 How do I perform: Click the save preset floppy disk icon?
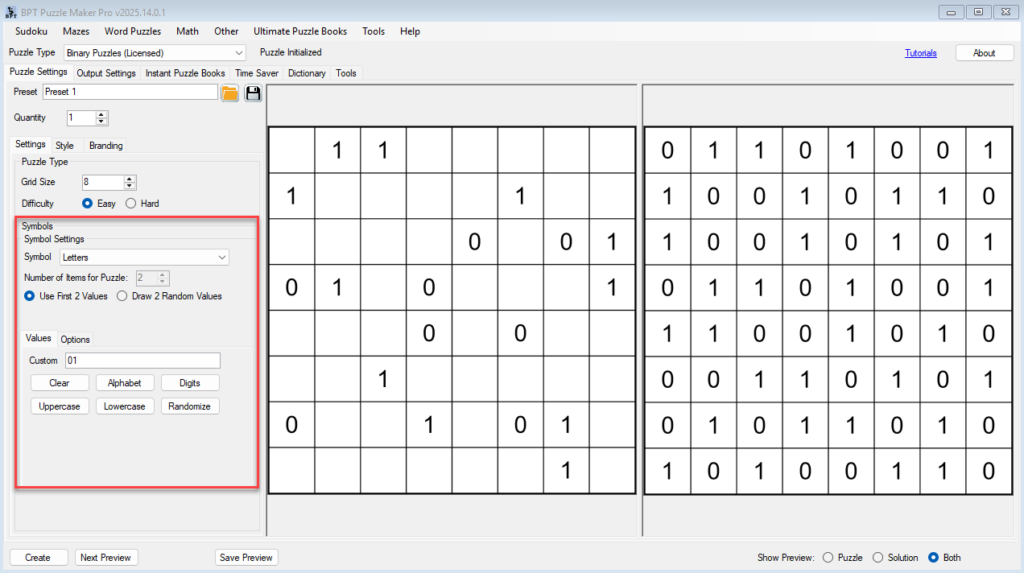tap(253, 93)
